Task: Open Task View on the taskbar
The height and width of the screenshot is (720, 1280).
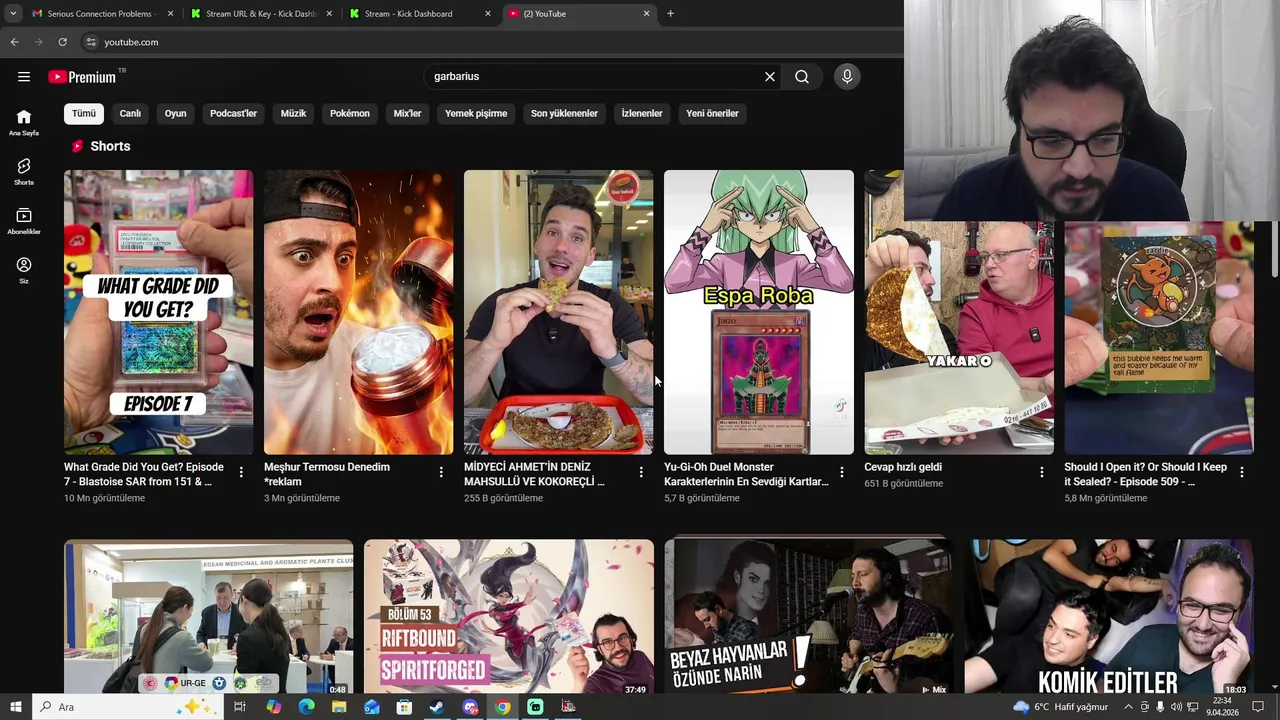Action: tap(240, 707)
